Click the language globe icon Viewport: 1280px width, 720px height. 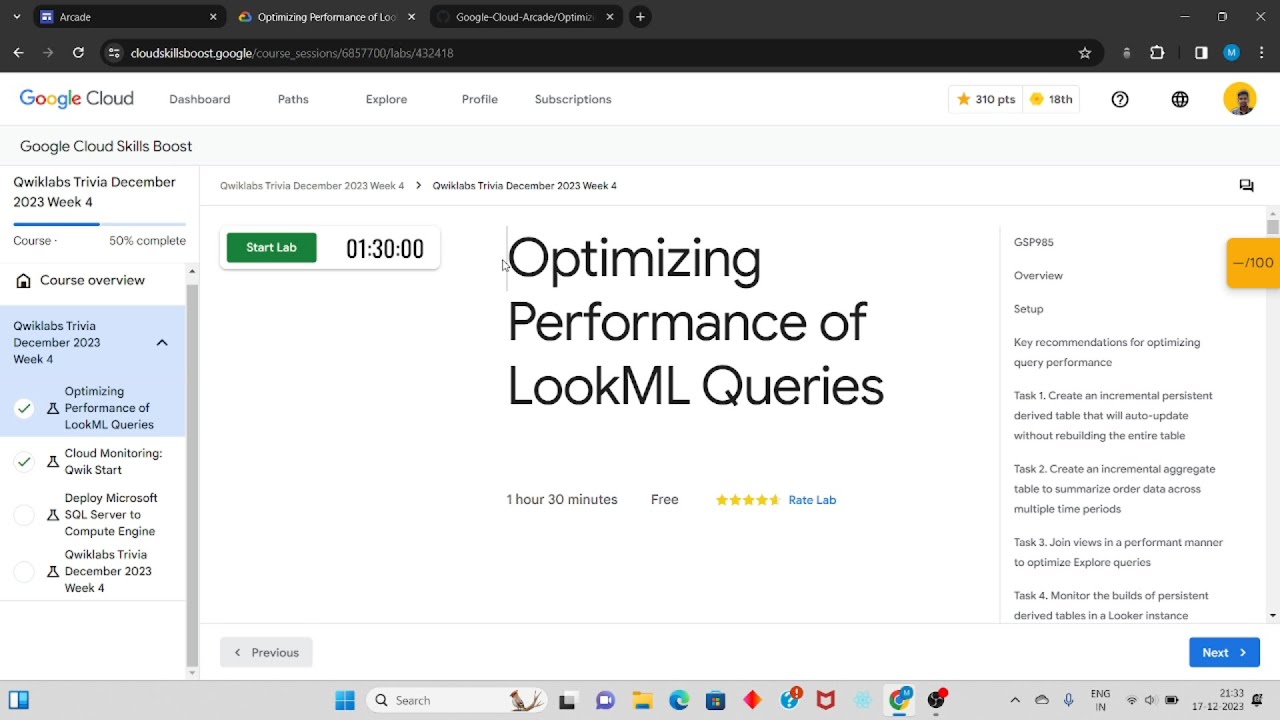(x=1180, y=99)
